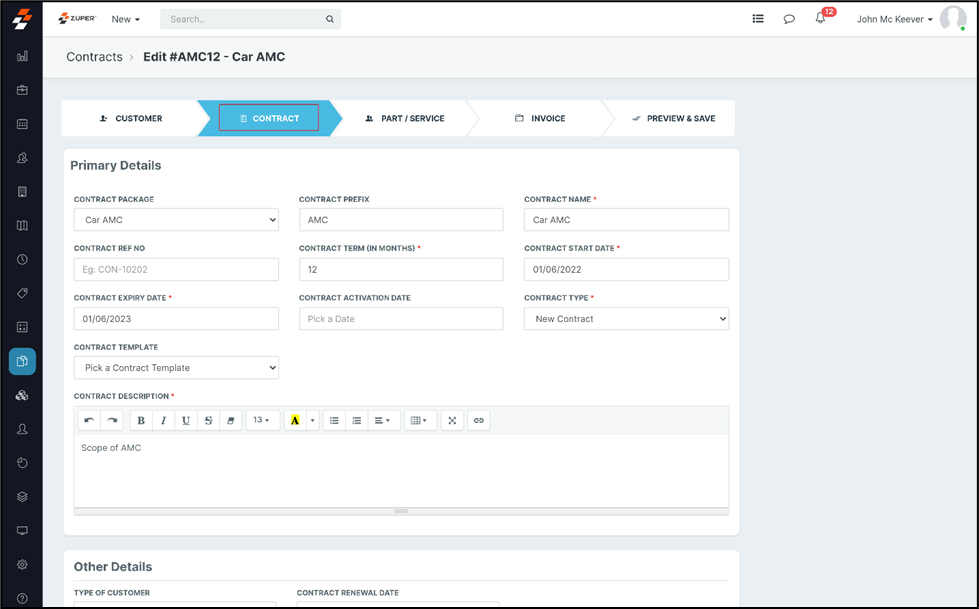Open settings gear in left sidebar
The width and height of the screenshot is (979, 609).
[x=22, y=565]
